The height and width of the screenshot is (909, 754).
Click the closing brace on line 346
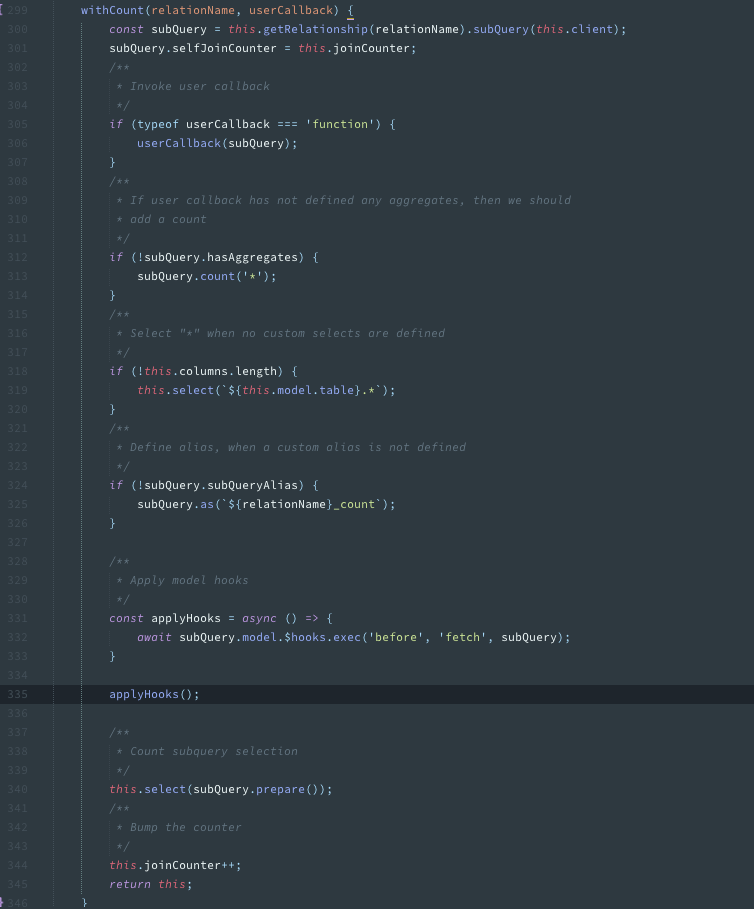click(x=85, y=903)
